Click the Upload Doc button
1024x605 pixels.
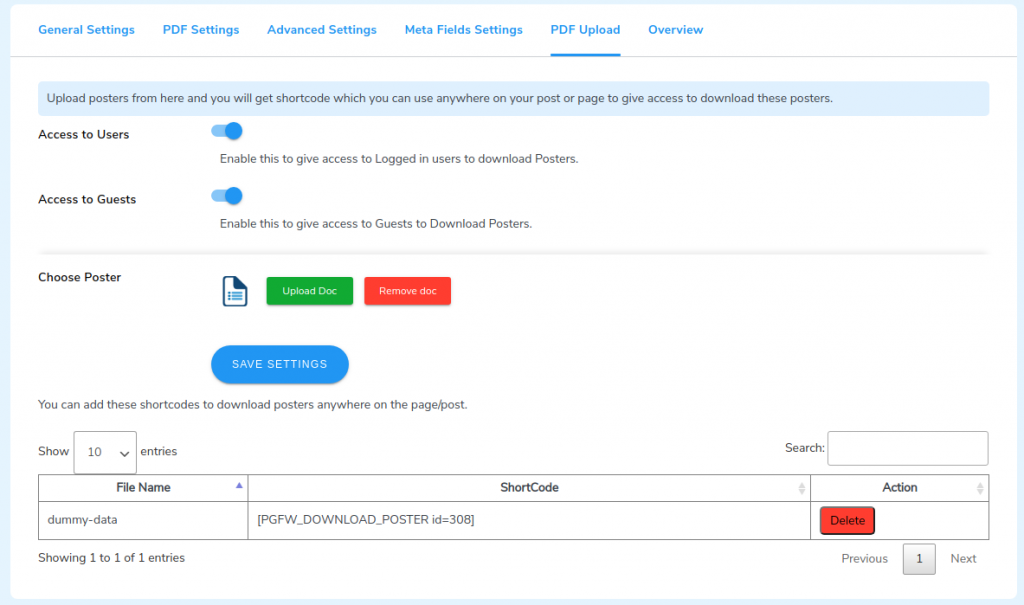(x=309, y=290)
